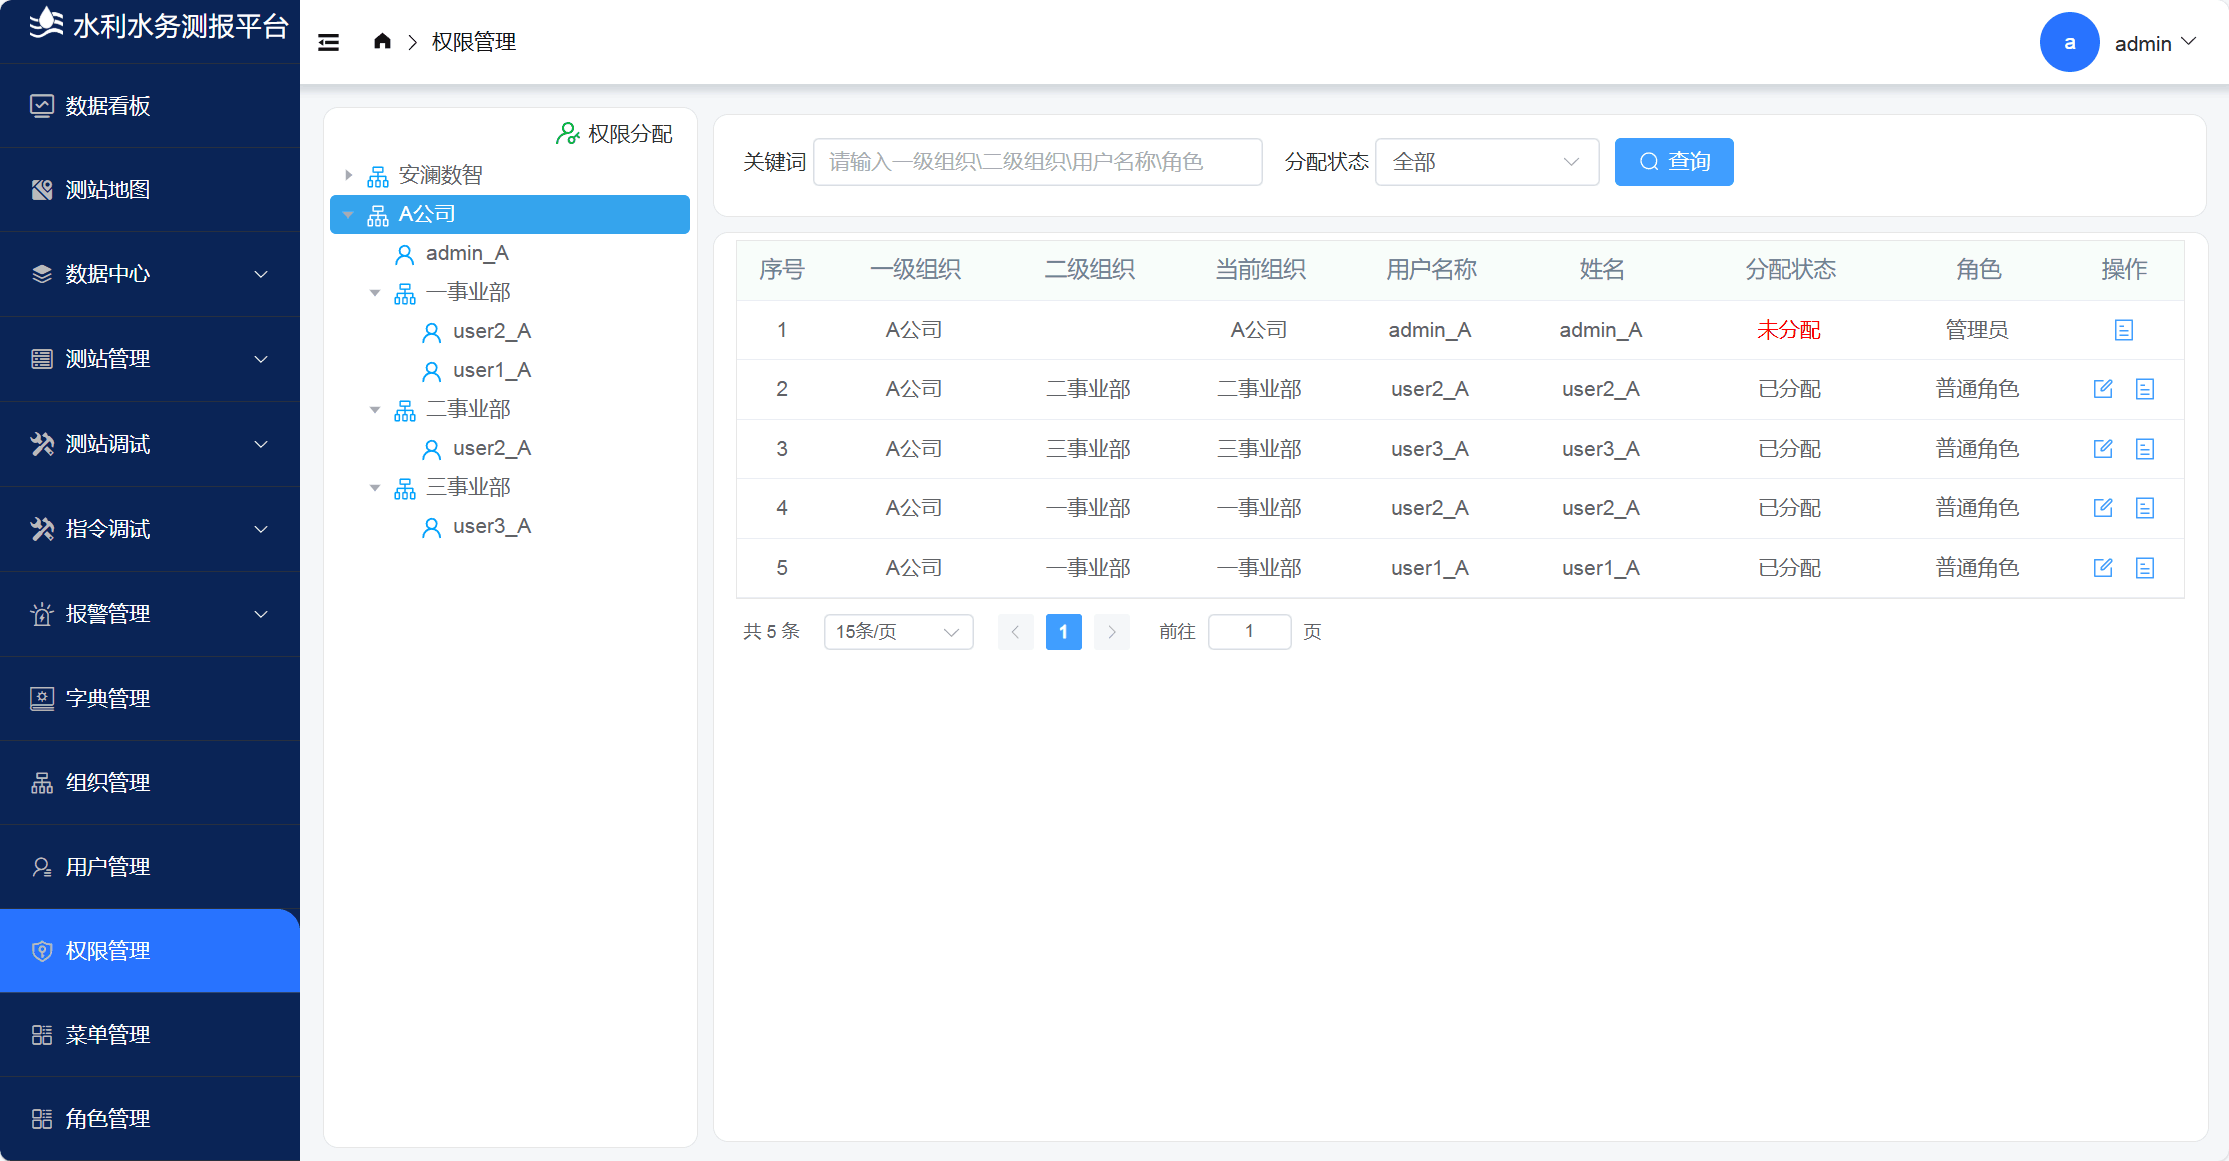Click the home breadcrumb icon
This screenshot has width=2229, height=1161.
[382, 41]
